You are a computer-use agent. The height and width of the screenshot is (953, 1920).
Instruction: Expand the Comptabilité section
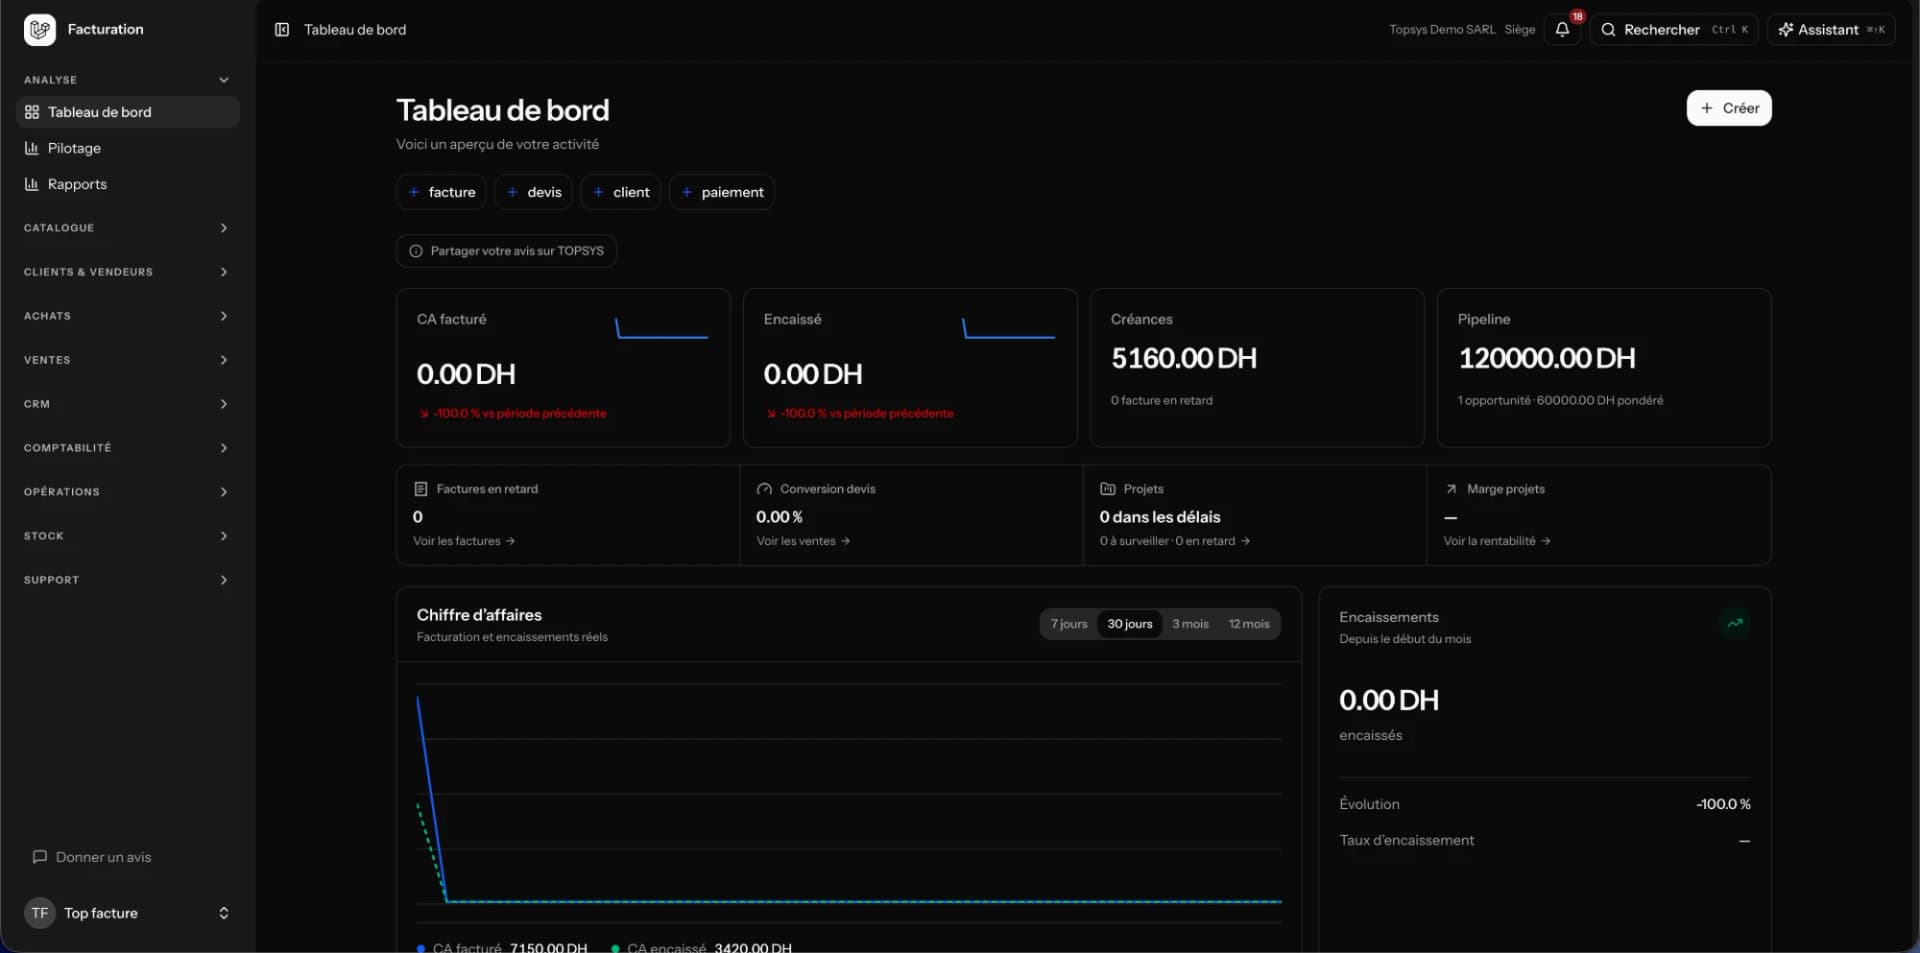tap(128, 448)
